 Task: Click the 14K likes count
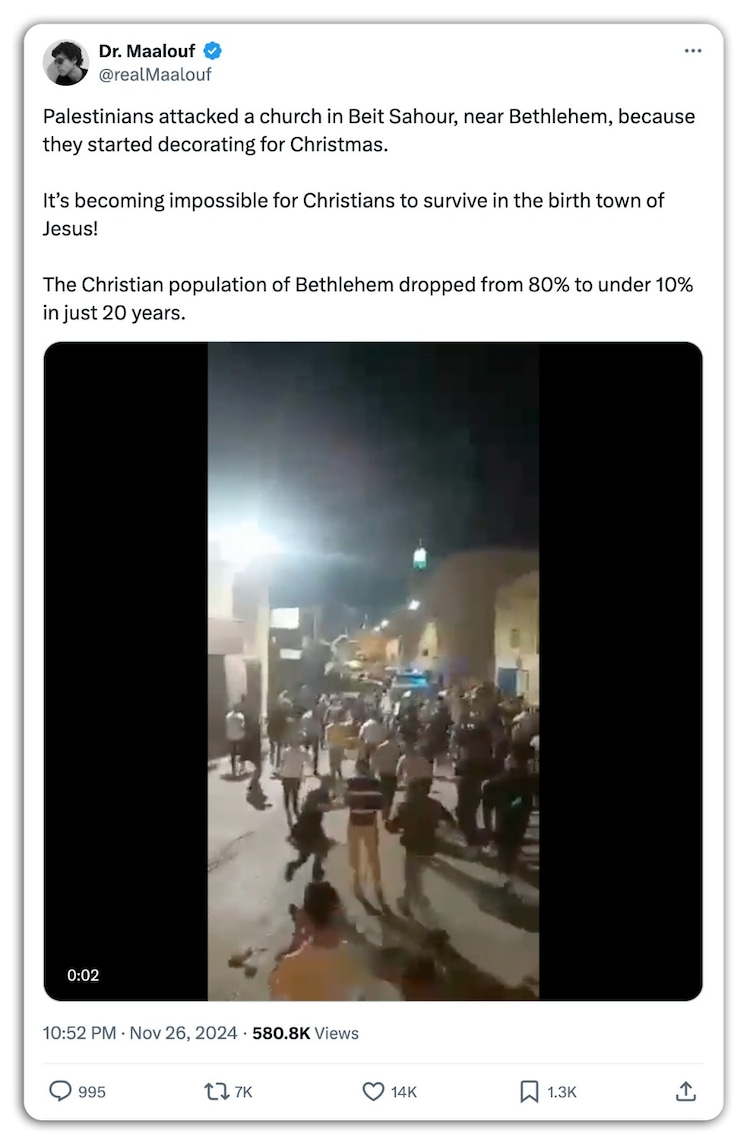coord(404,1092)
